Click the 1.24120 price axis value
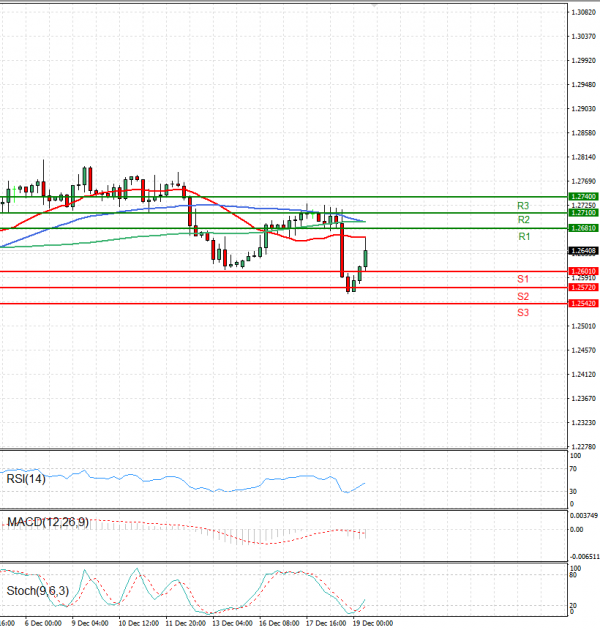 point(584,374)
